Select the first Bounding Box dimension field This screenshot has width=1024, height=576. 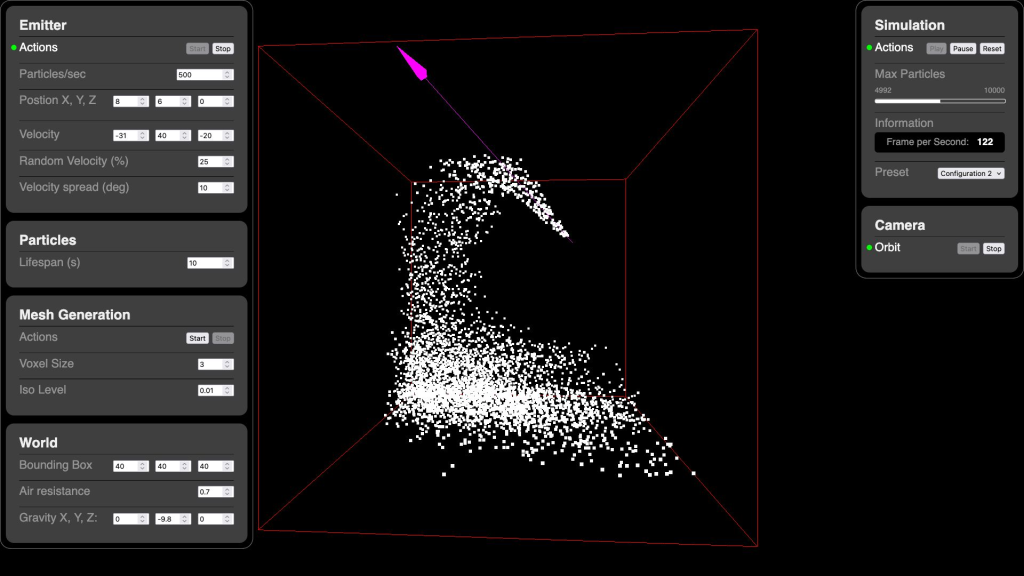coord(125,467)
